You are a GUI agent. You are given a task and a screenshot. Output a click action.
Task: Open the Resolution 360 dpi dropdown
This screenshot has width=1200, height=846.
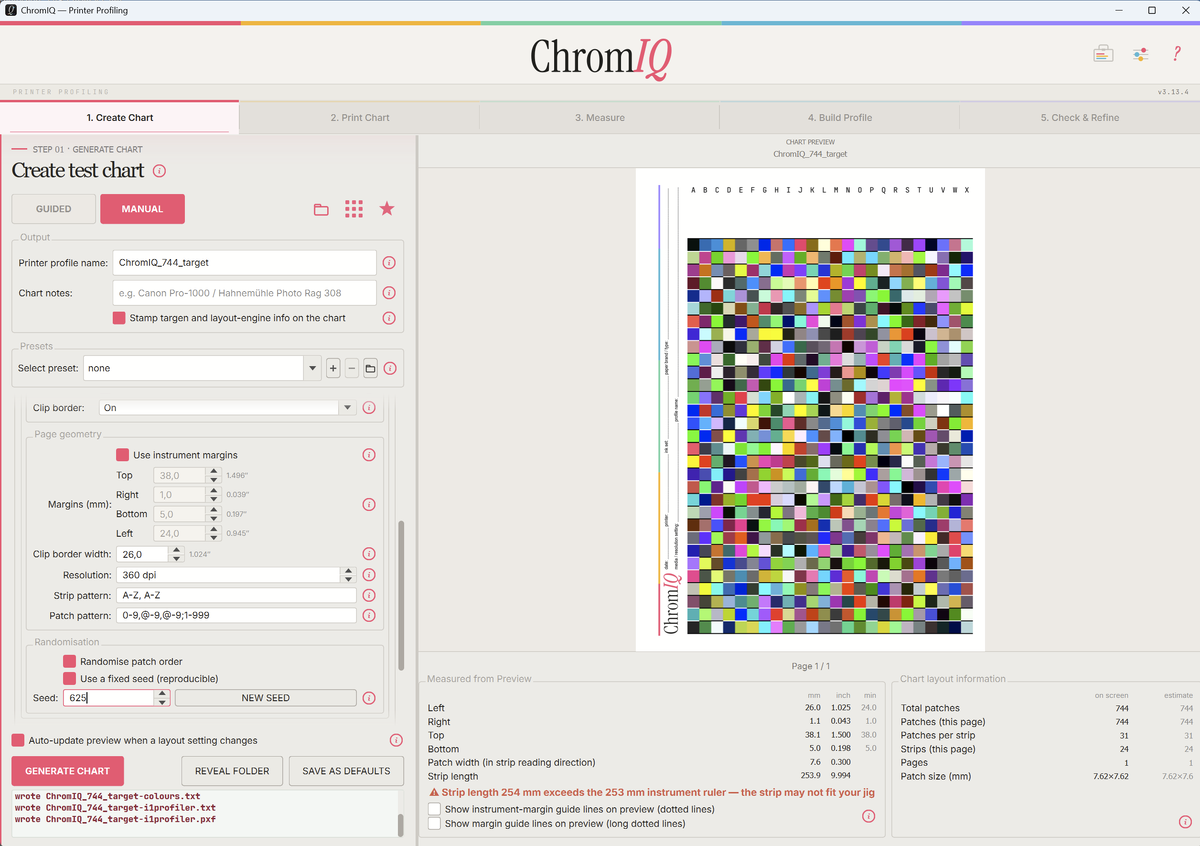pyautogui.click(x=348, y=575)
